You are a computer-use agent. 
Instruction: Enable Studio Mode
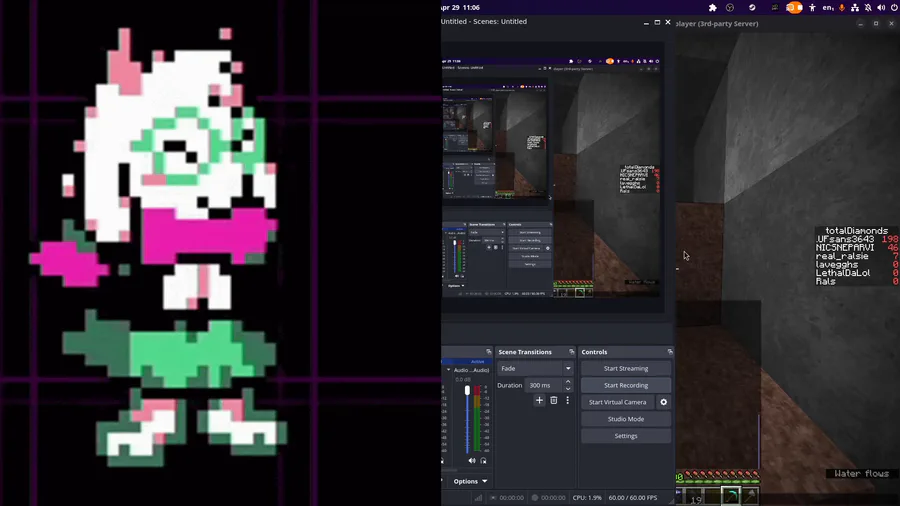[626, 419]
